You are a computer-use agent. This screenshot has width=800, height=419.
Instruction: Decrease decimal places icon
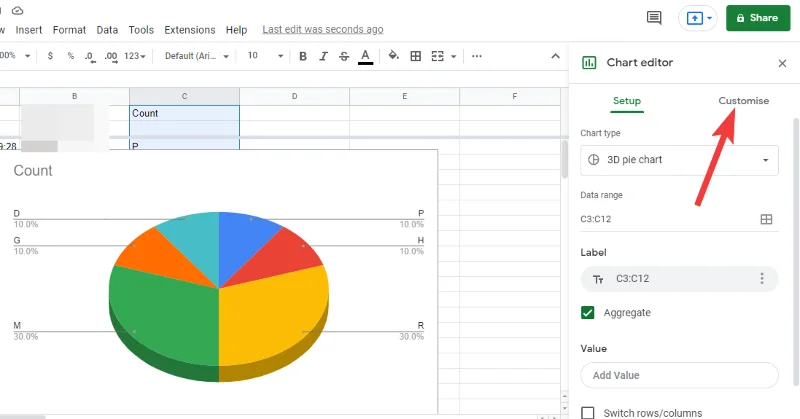[x=90, y=56]
